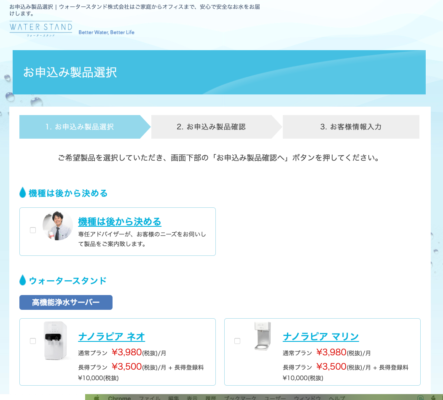443x400 pixels.
Task: Click the ナノラピア ネオ server image
Action: tap(56, 341)
